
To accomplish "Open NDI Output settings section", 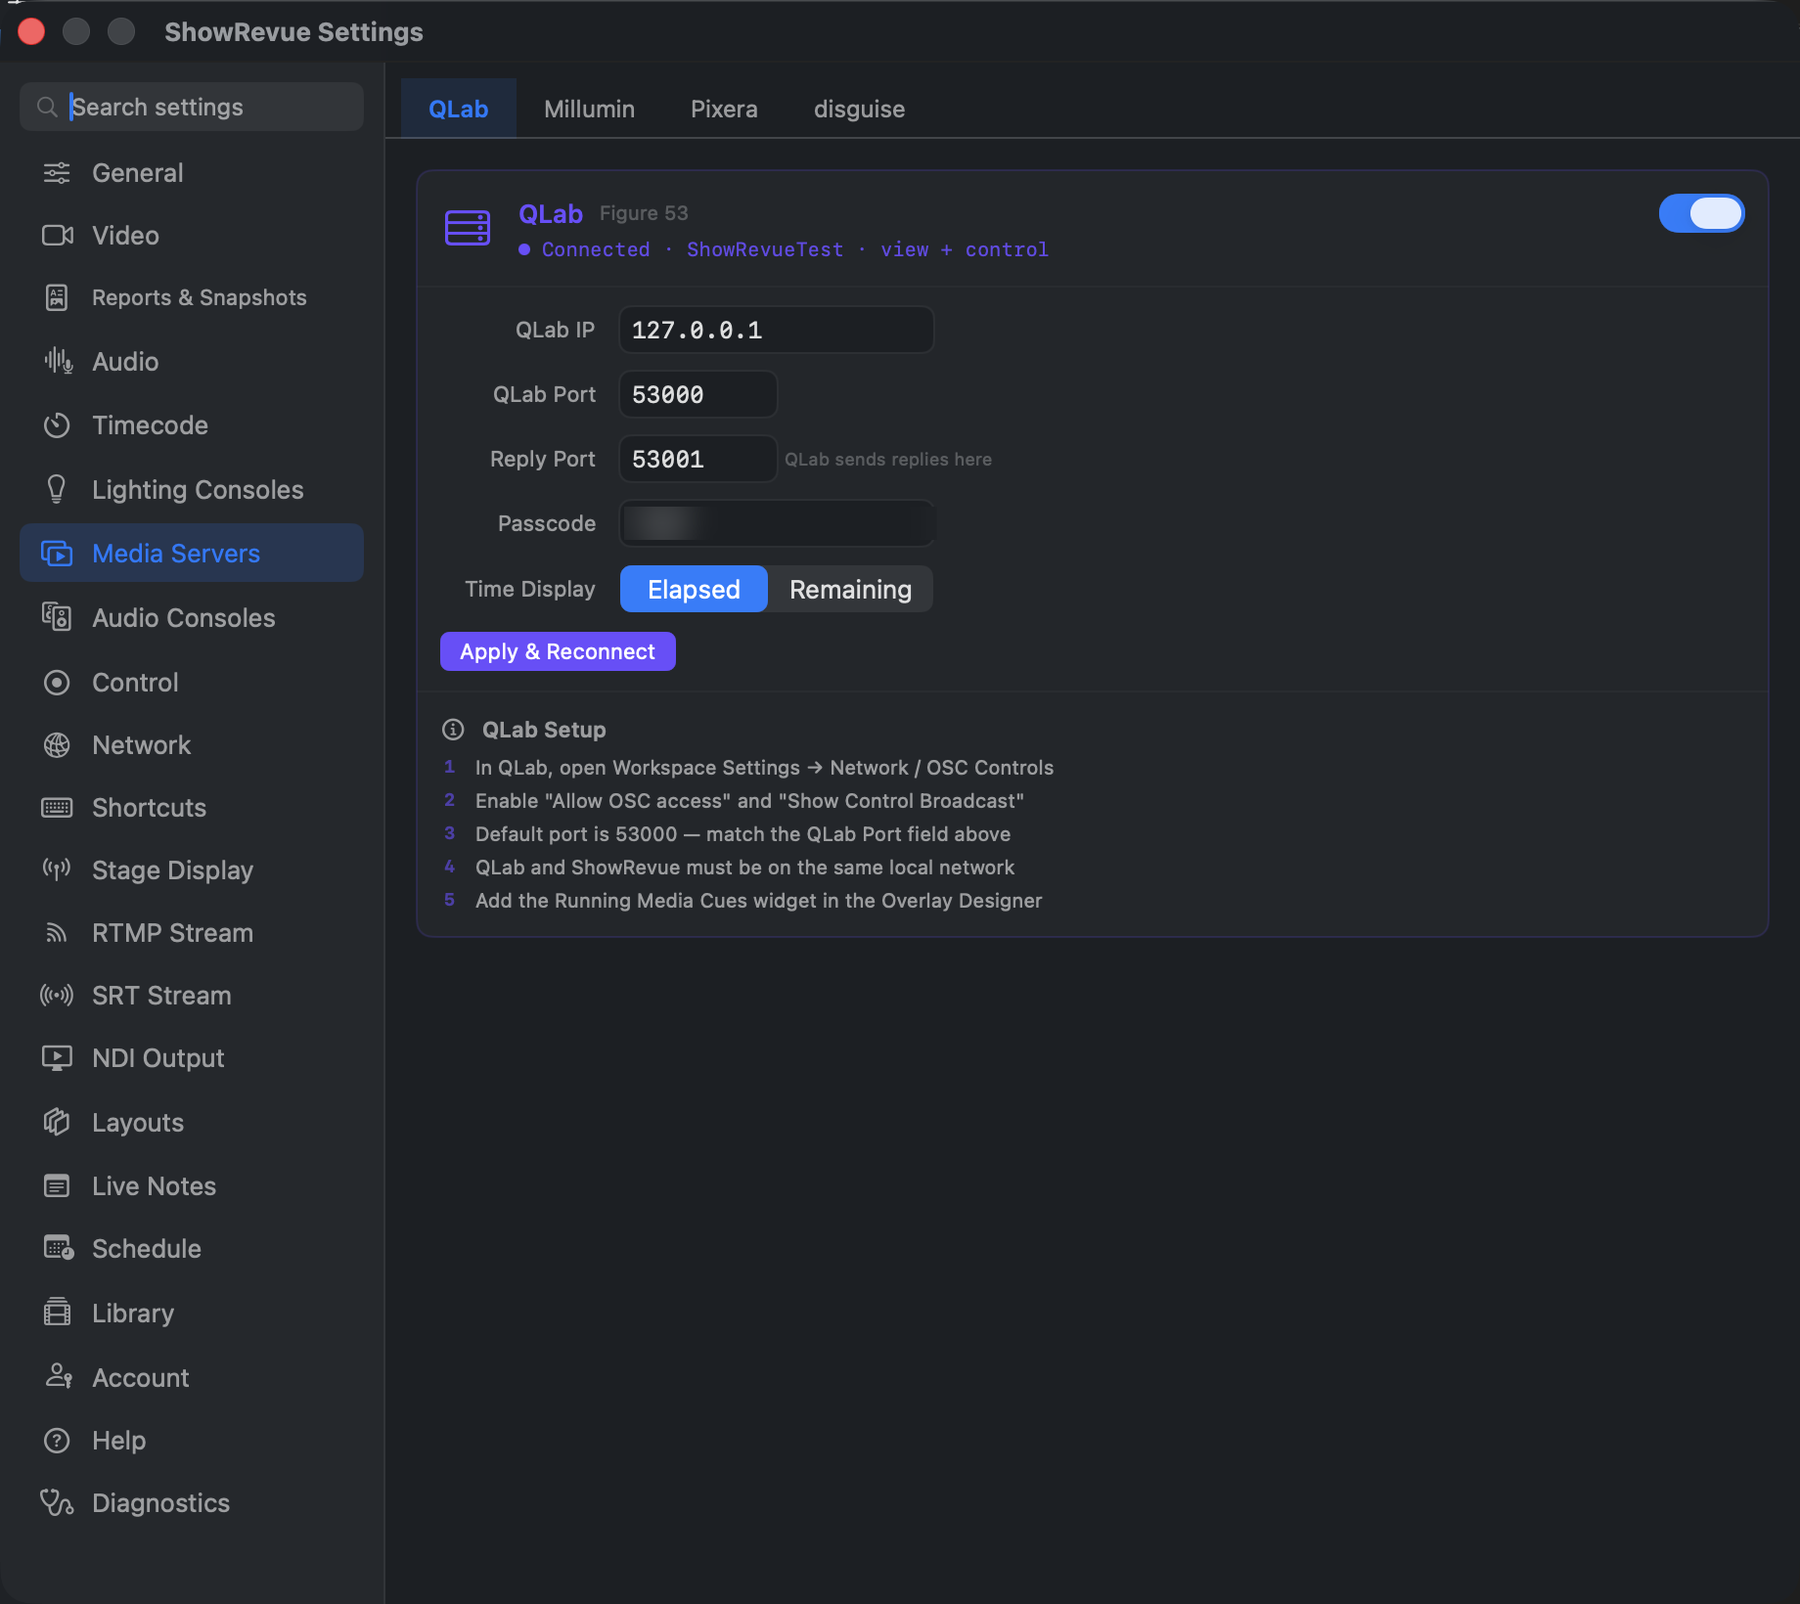I will (x=191, y=1058).
